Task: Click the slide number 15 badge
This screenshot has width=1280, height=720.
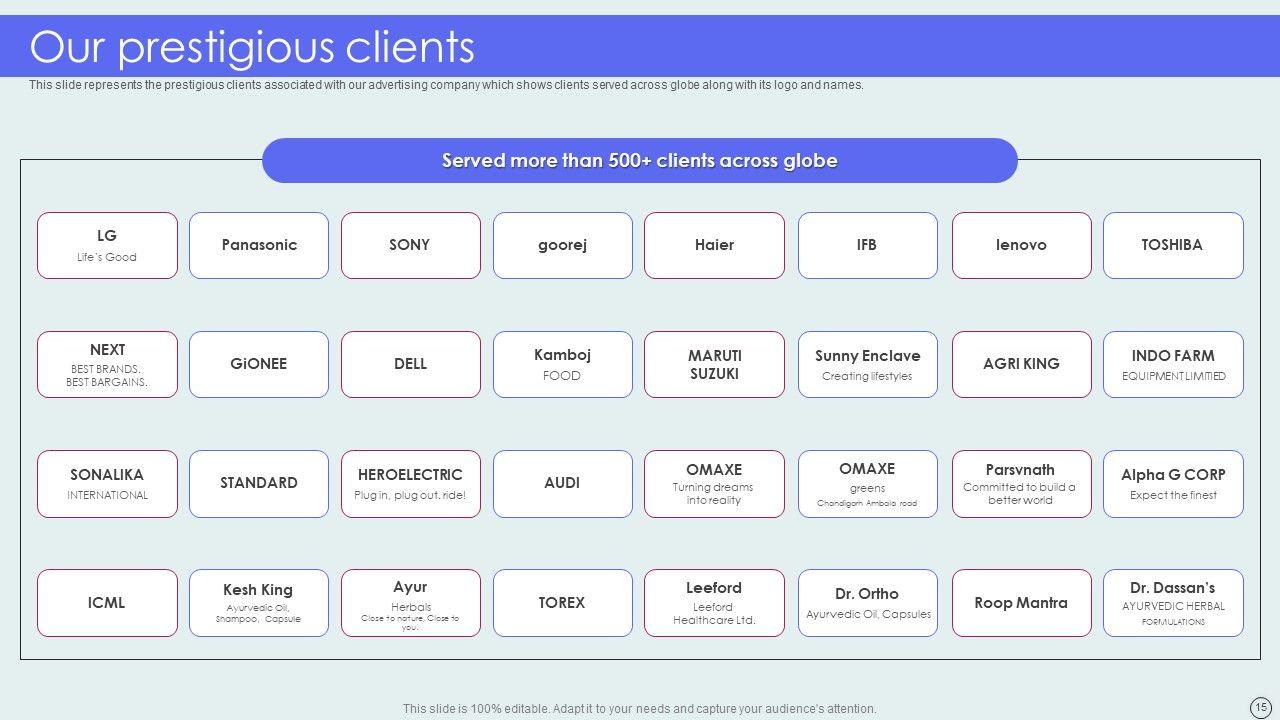Action: point(1260,706)
